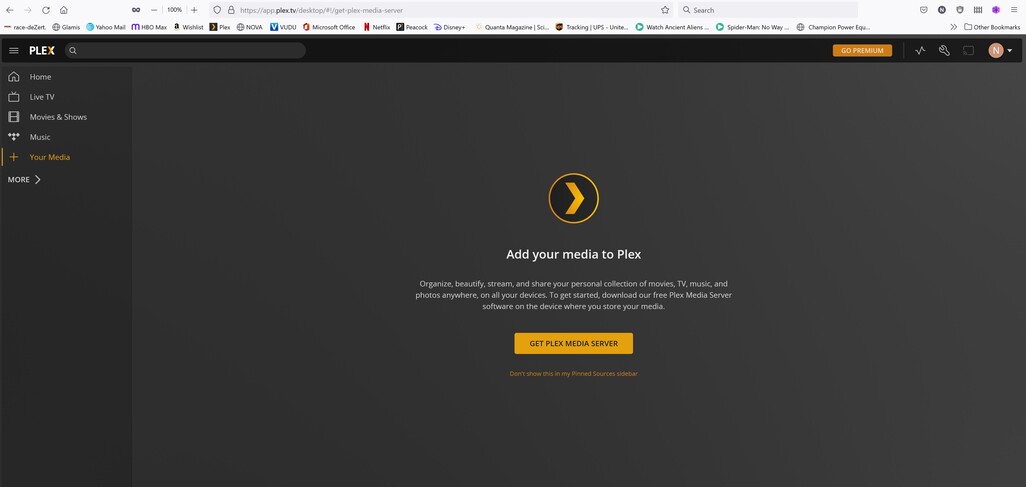Open the Netflix bookmark
Viewport: 1026px width, 487px height.
pos(376,27)
